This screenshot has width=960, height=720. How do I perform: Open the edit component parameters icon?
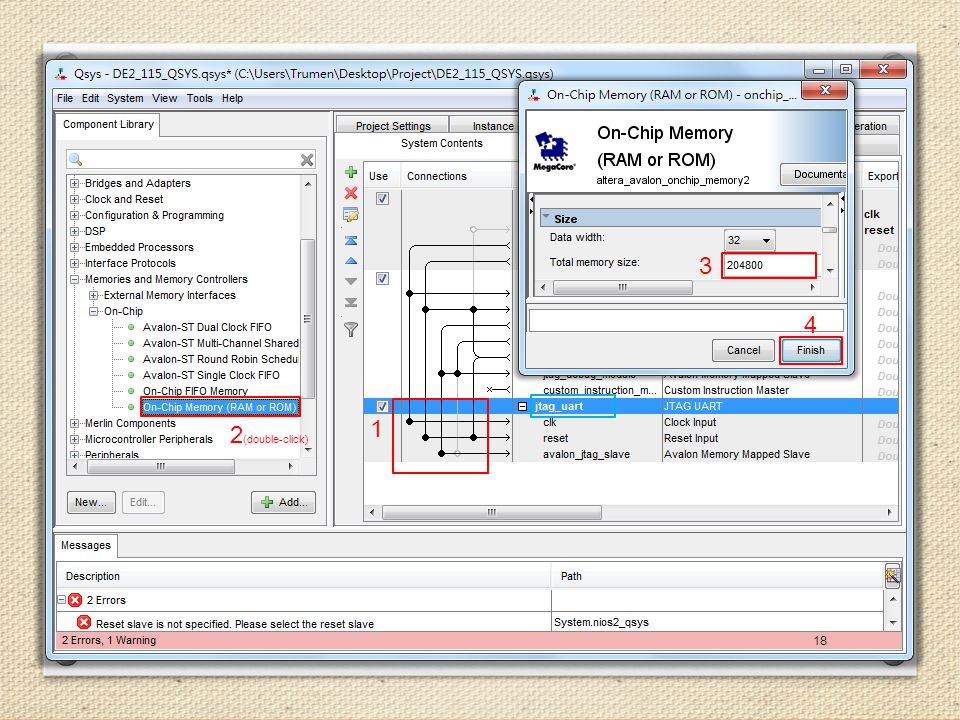pos(351,215)
